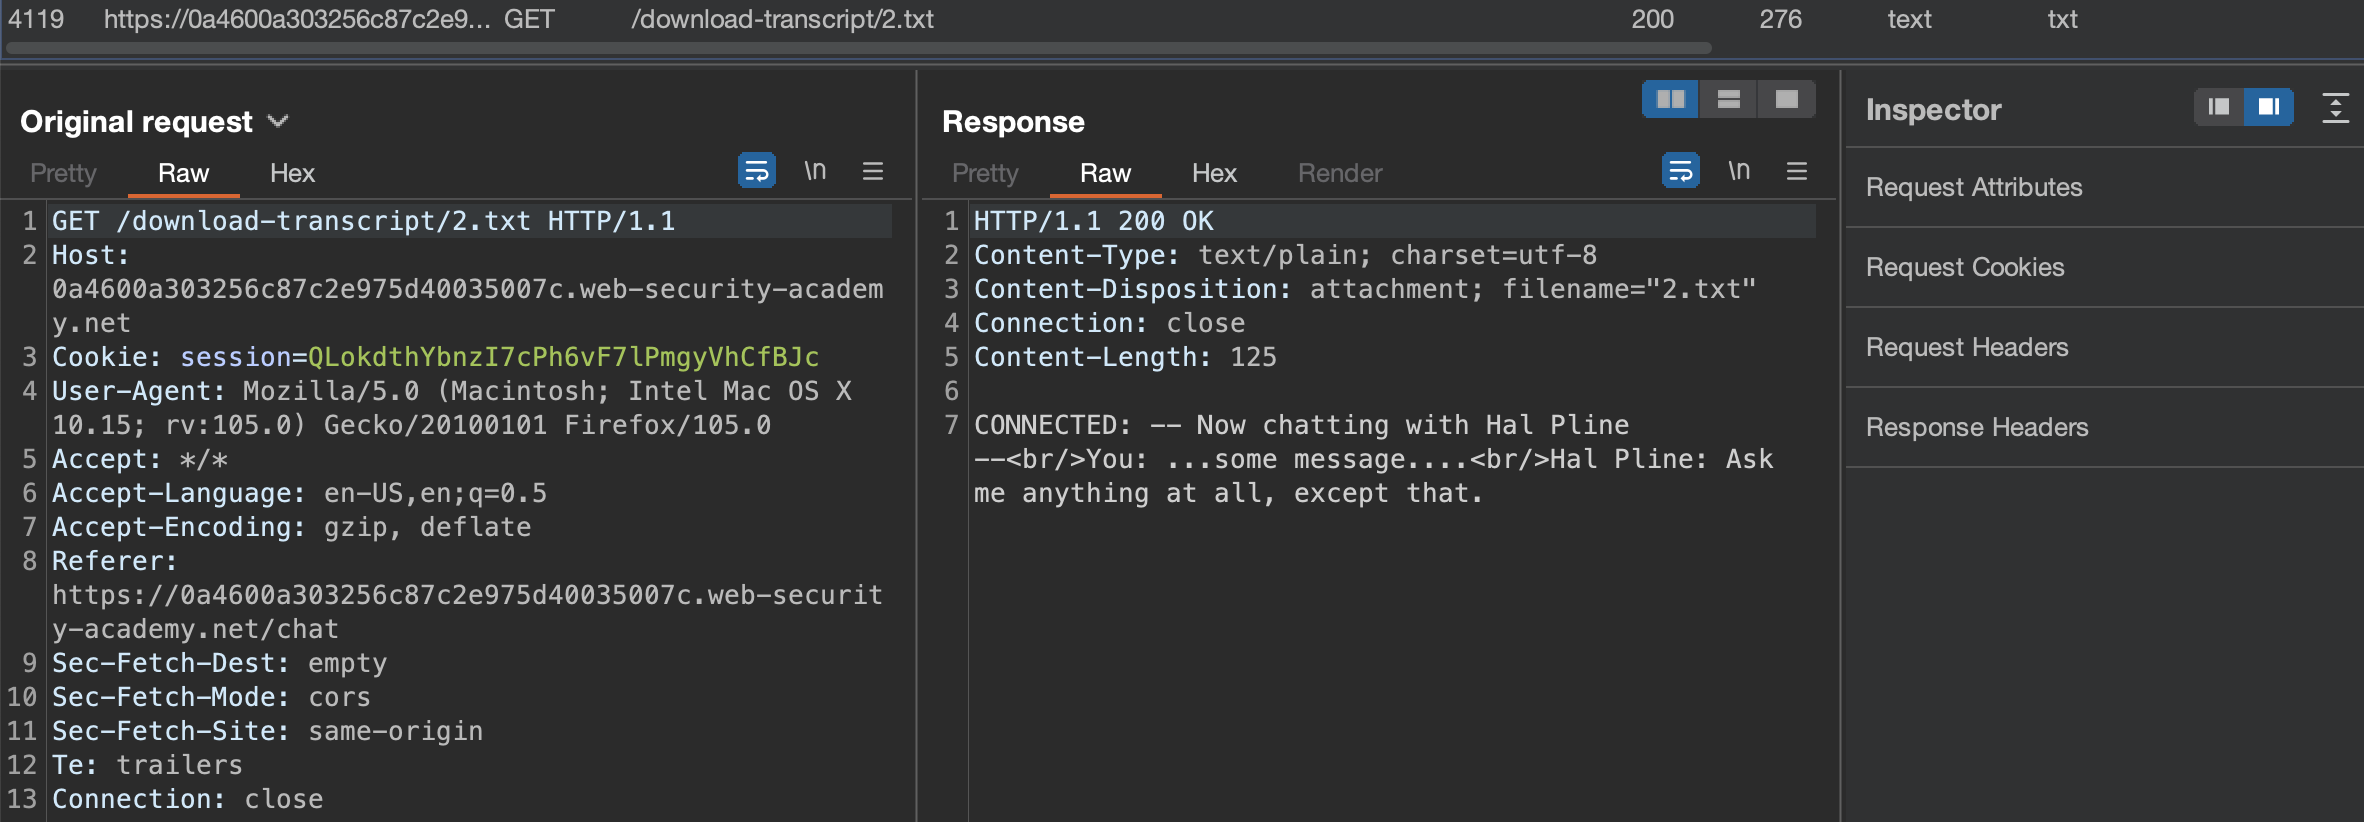Dock Inspector panel to the left
This screenshot has height=822, width=2364.
point(2218,107)
